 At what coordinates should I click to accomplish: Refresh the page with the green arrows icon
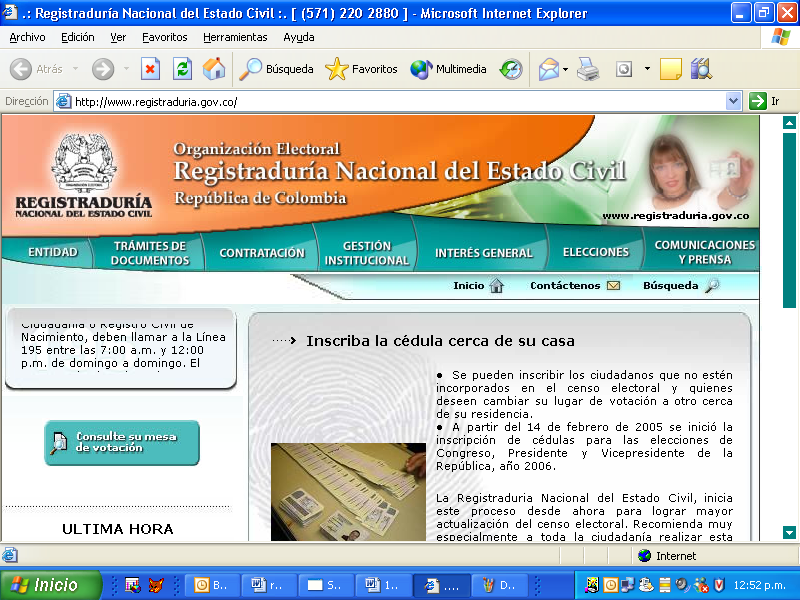pyautogui.click(x=182, y=69)
